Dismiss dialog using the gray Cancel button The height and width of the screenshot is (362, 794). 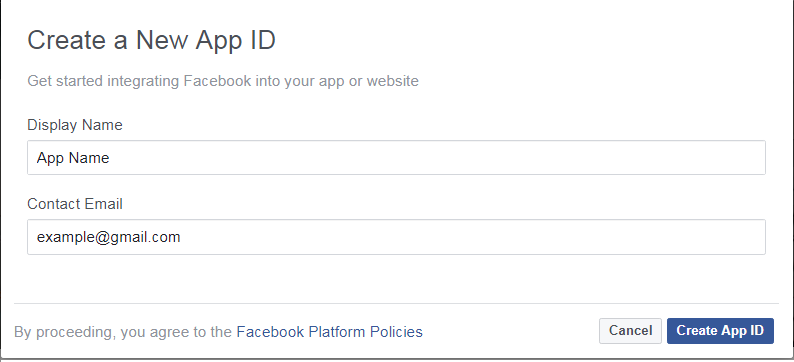coord(630,331)
